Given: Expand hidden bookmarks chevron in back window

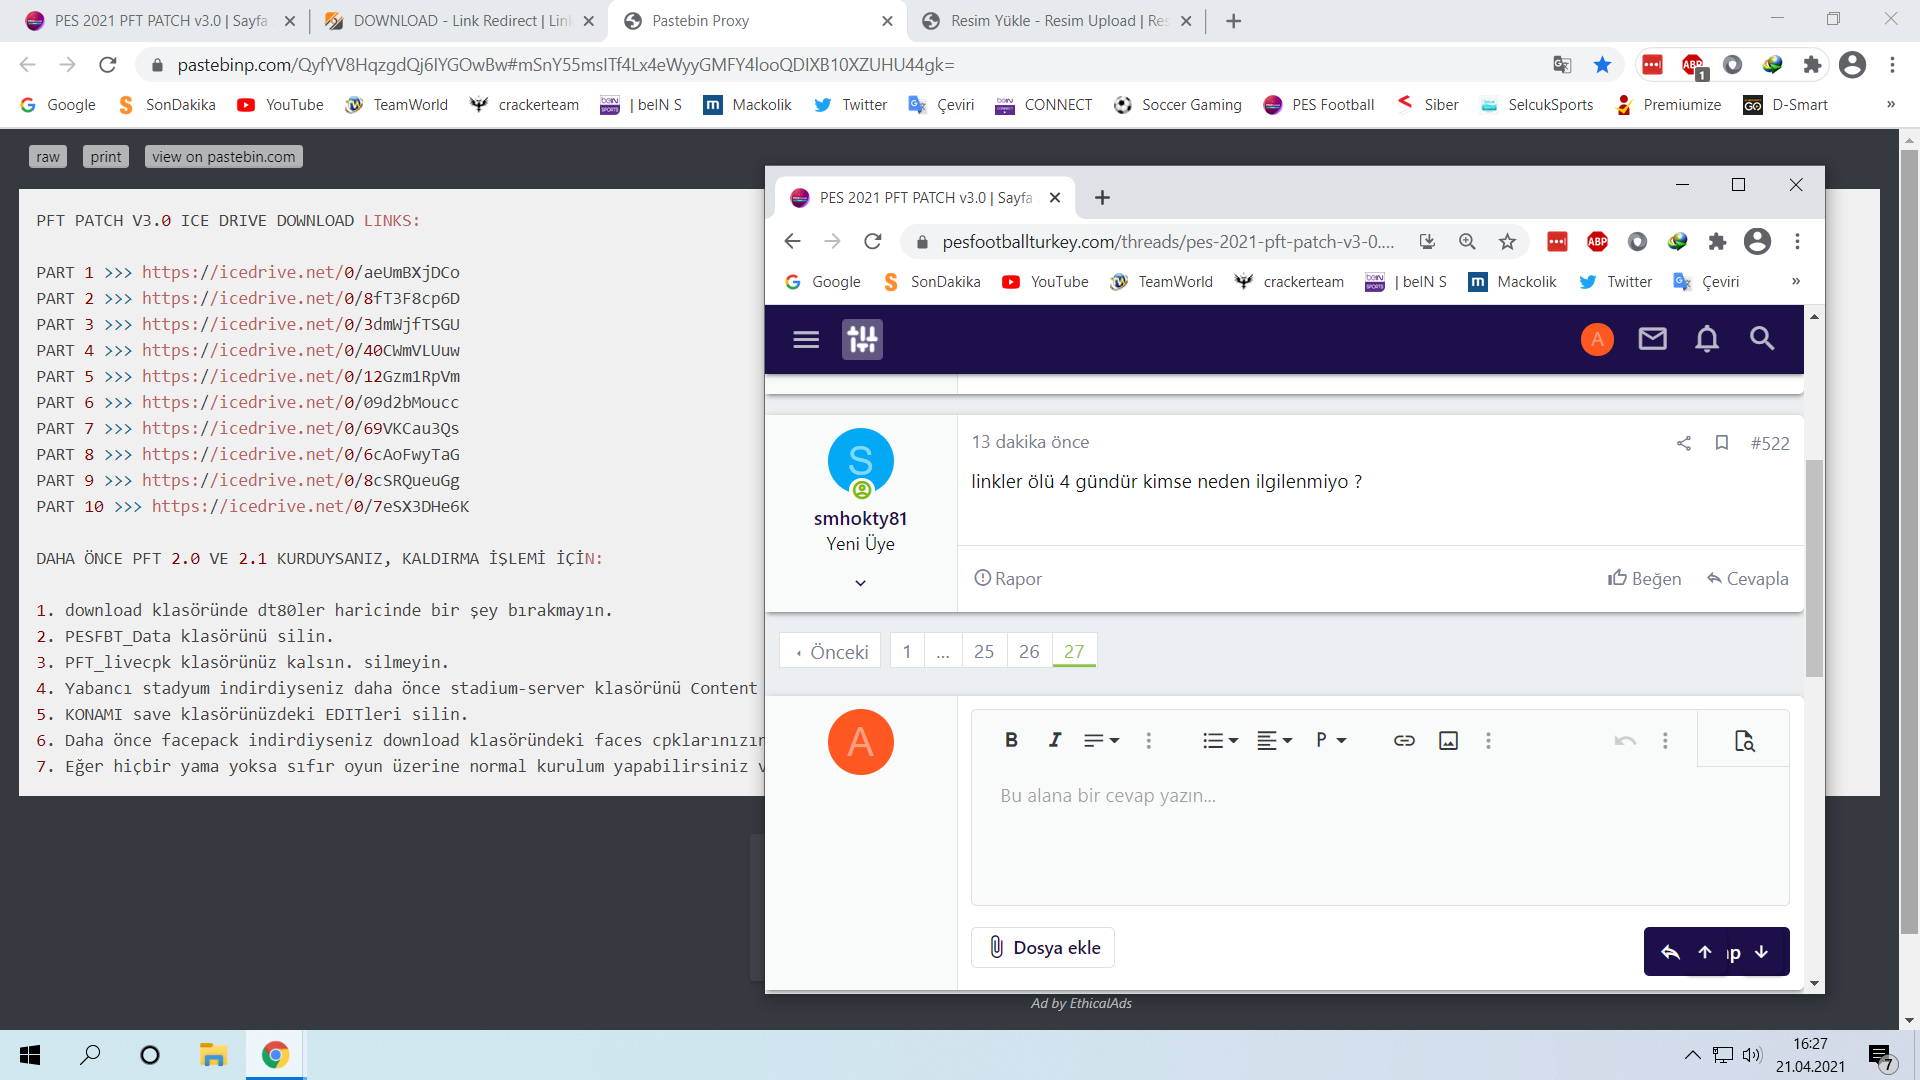Looking at the screenshot, I should coord(1891,105).
